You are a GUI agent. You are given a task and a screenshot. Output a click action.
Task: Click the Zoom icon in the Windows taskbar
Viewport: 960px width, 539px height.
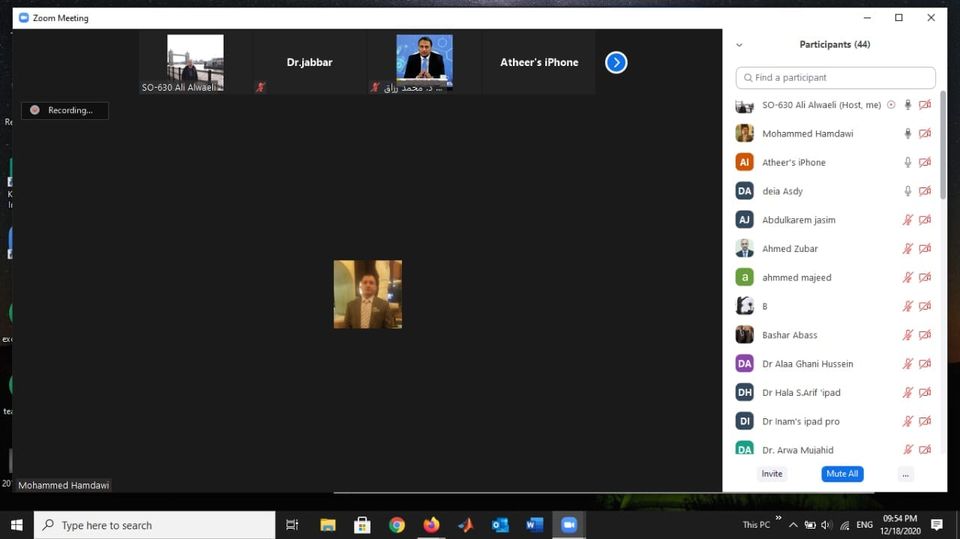569,525
